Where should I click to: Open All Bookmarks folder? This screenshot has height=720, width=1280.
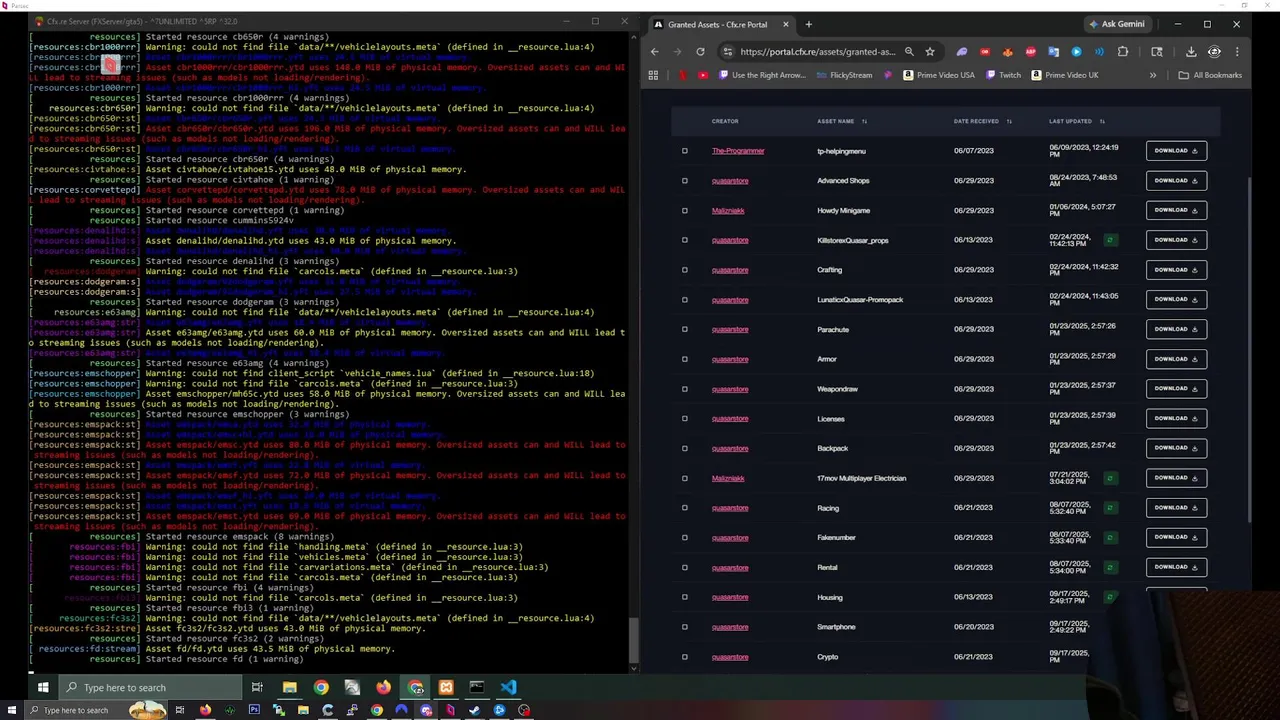tap(1210, 75)
